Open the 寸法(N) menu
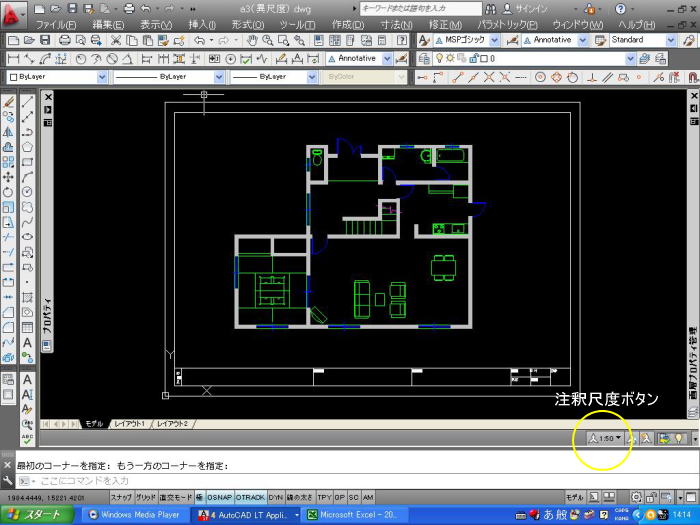The width and height of the screenshot is (700, 525). (396, 25)
